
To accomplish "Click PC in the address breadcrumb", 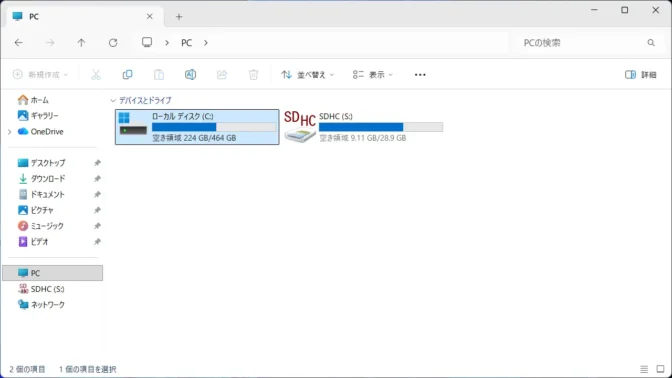I will coord(186,42).
